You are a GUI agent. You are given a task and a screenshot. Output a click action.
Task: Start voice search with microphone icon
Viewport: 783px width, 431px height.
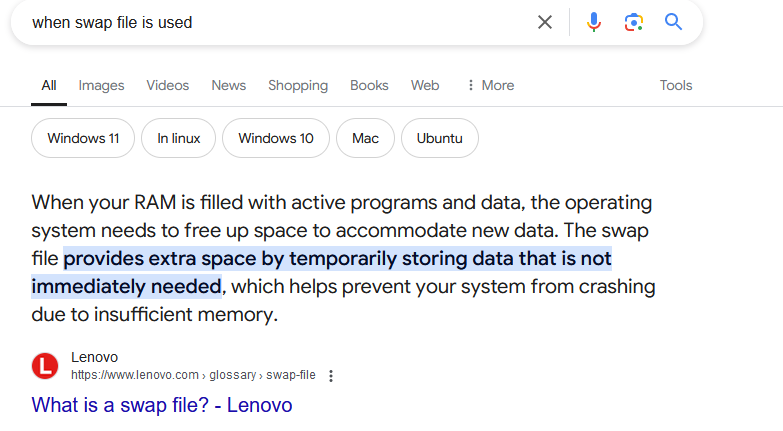point(594,22)
